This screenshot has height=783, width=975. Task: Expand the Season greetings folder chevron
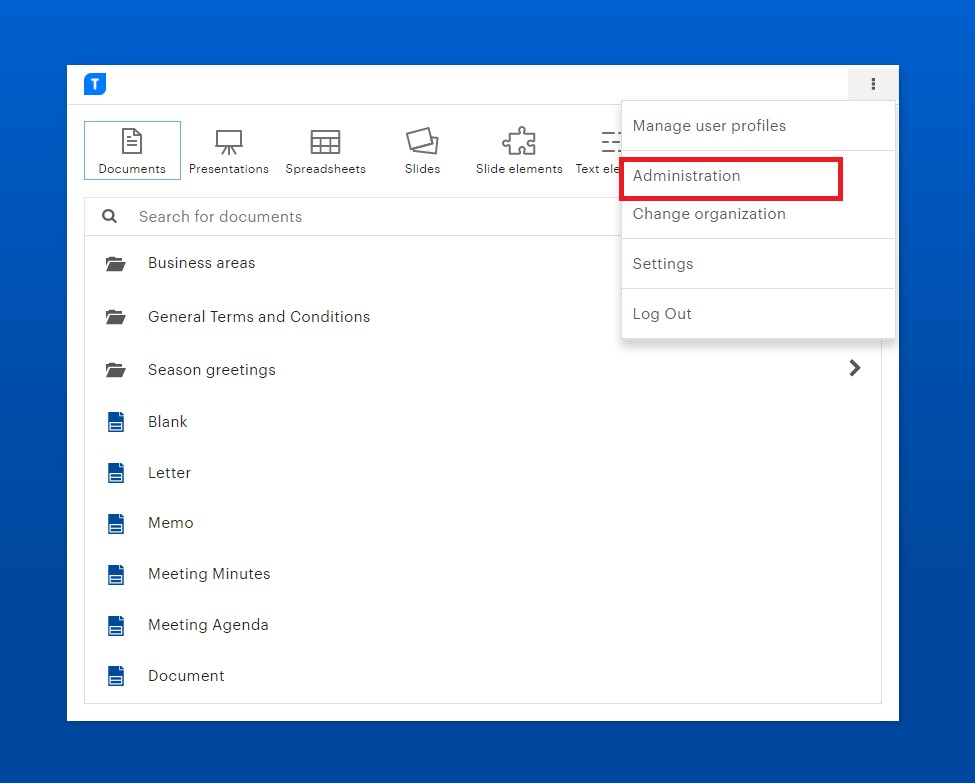coord(855,368)
